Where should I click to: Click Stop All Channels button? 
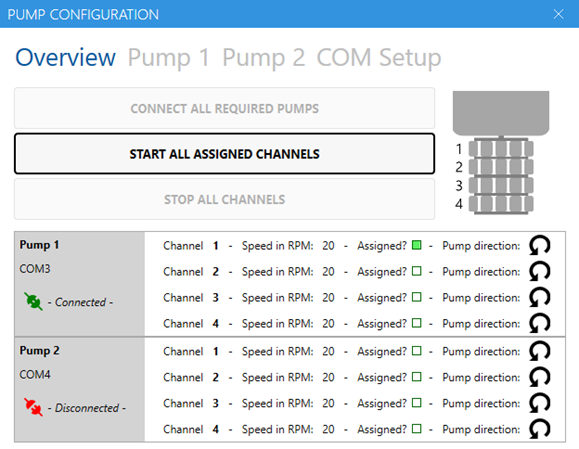coord(225,199)
